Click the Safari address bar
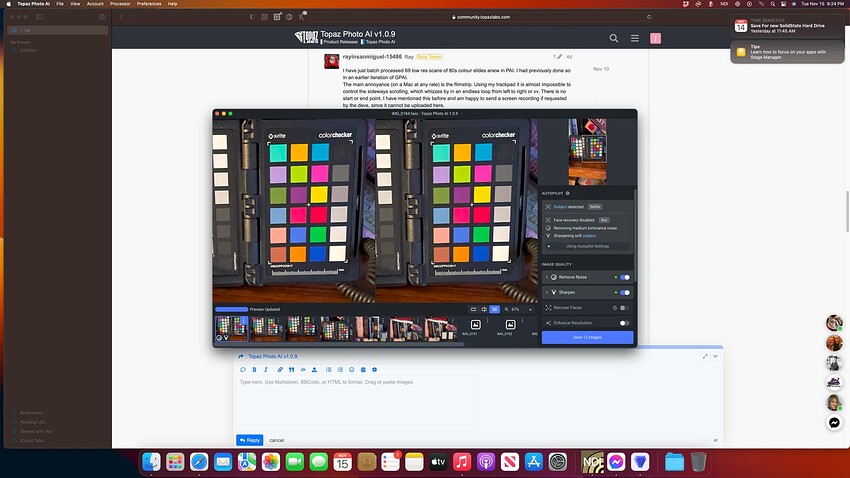 [481, 17]
